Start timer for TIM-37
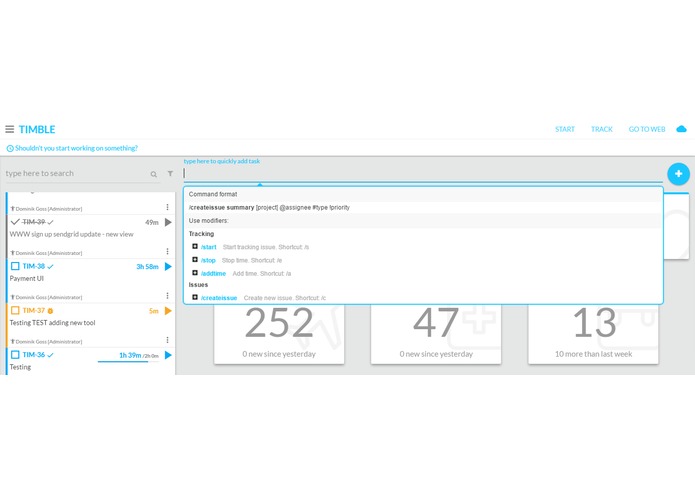 pos(168,311)
